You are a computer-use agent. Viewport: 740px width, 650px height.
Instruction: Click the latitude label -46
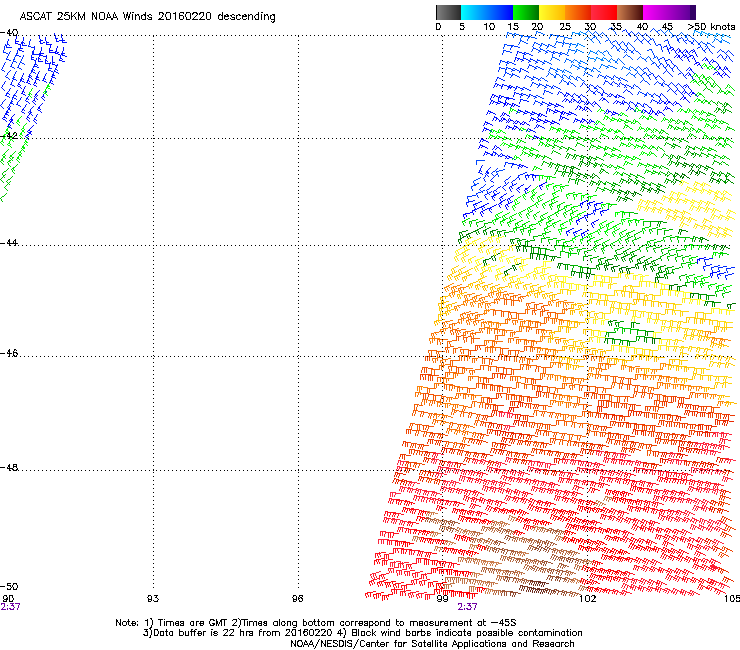click(x=9, y=354)
